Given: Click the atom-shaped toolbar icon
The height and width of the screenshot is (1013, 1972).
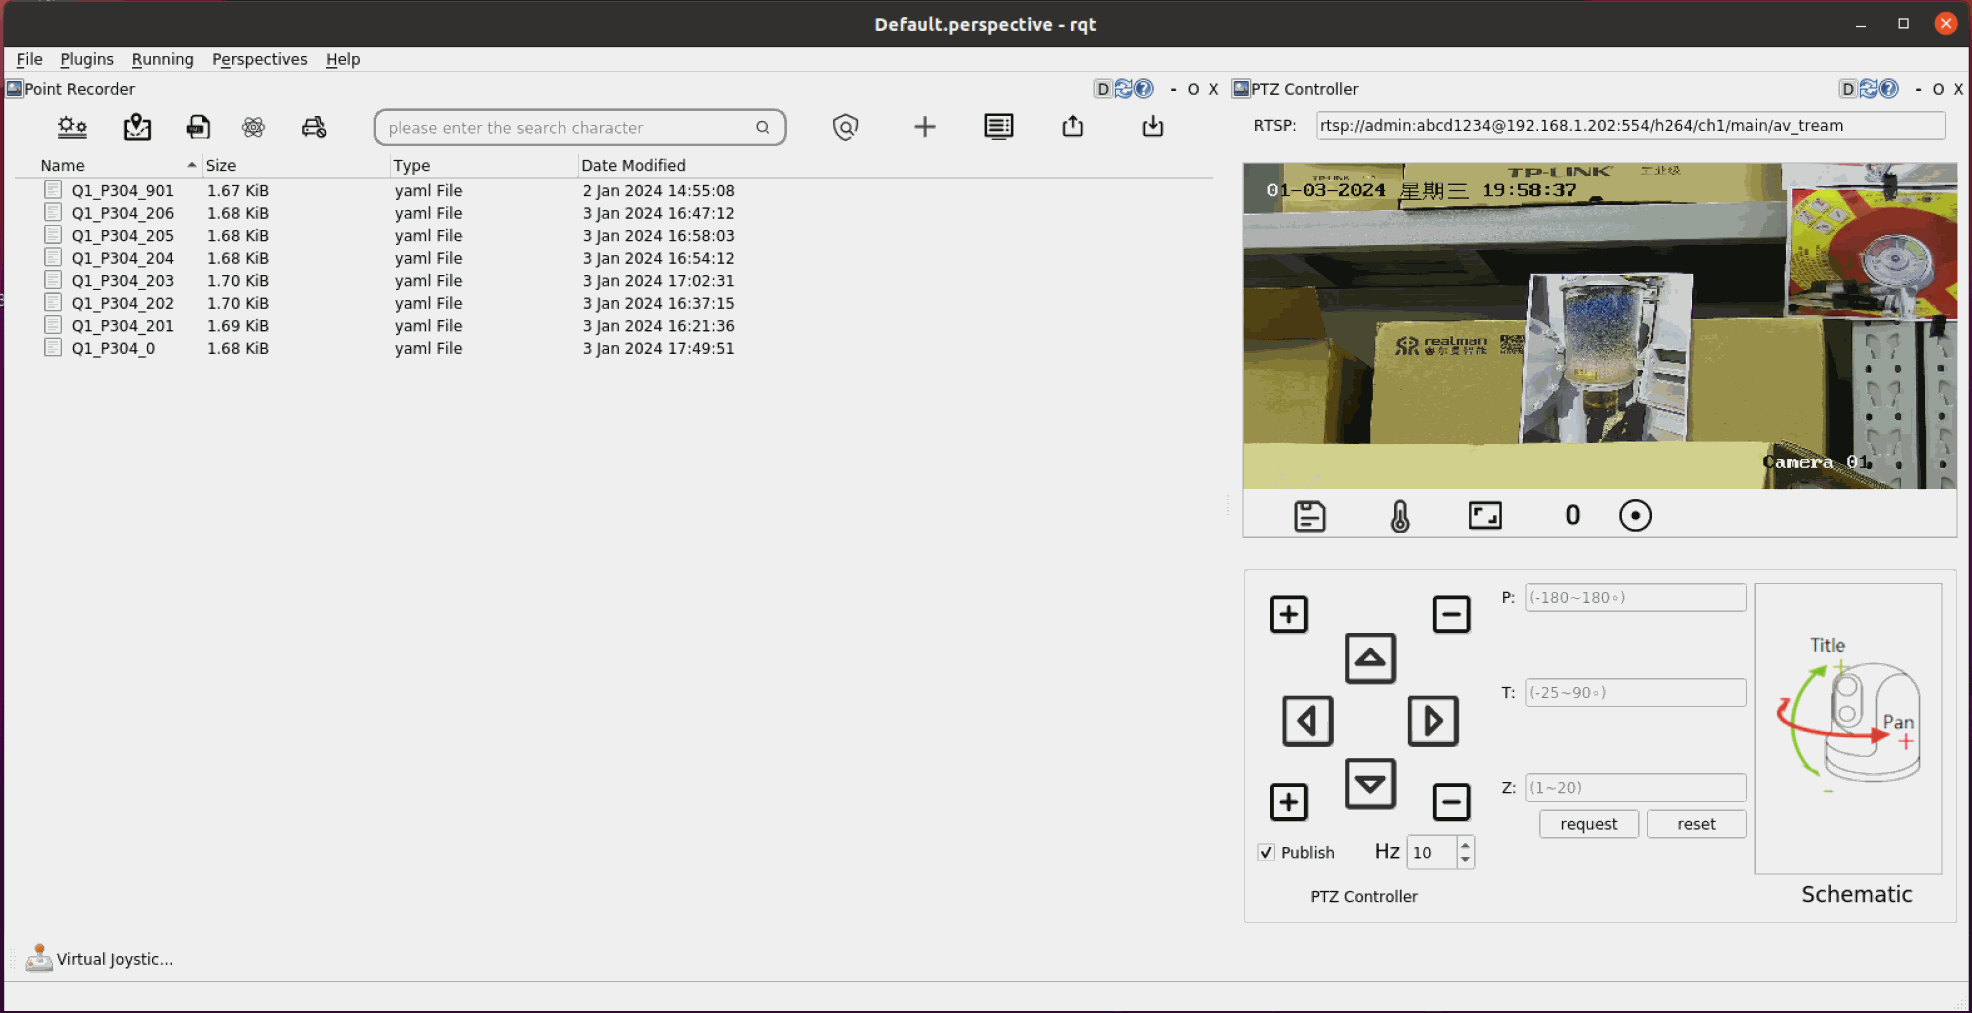Looking at the screenshot, I should click(x=253, y=127).
